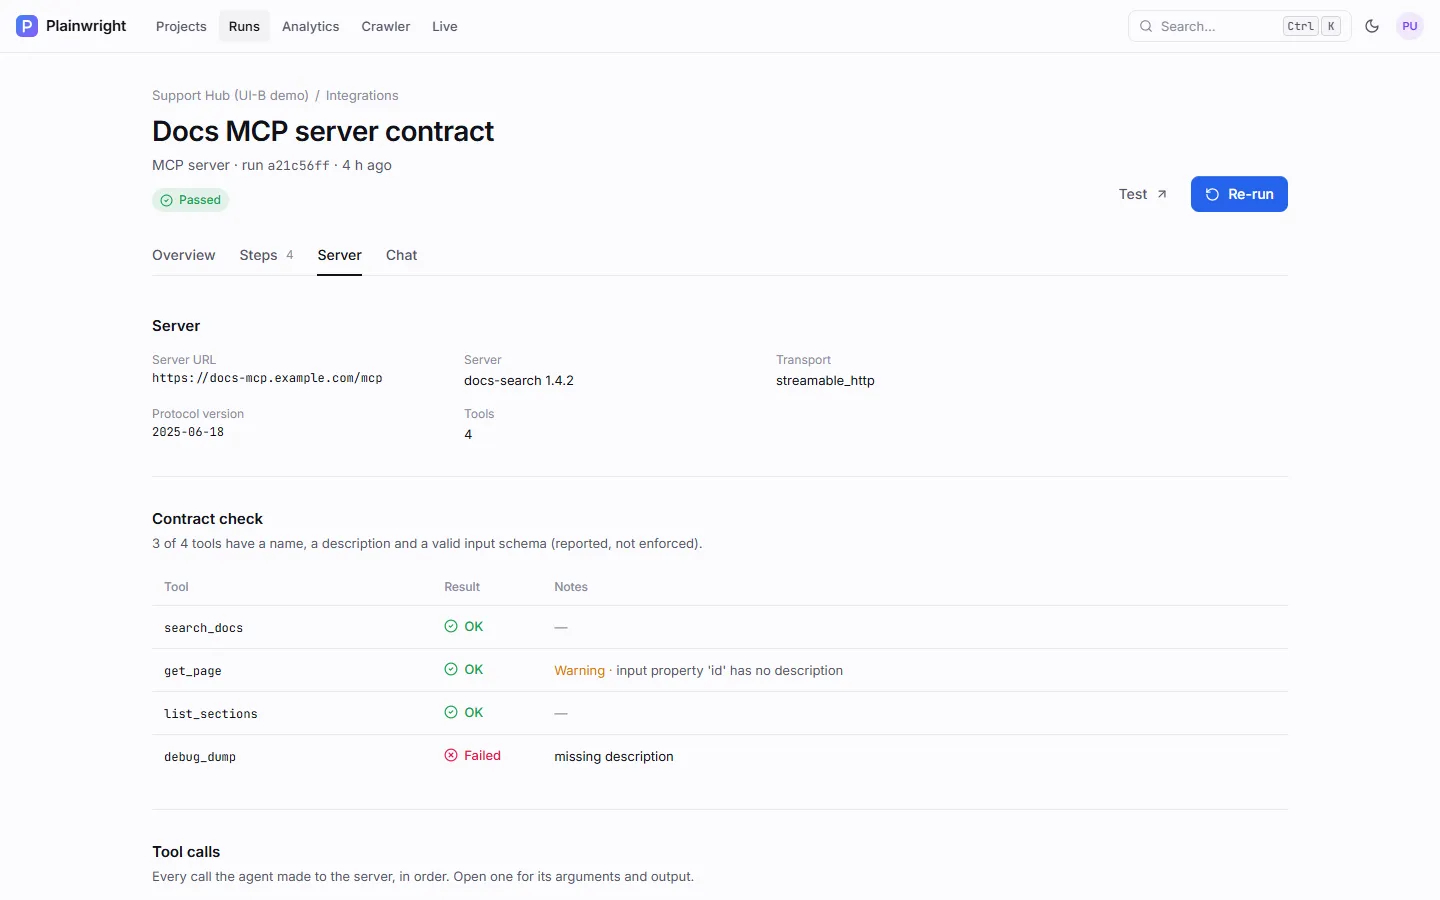The image size is (1440, 900).
Task: Select the Server tab
Action: tap(340, 255)
